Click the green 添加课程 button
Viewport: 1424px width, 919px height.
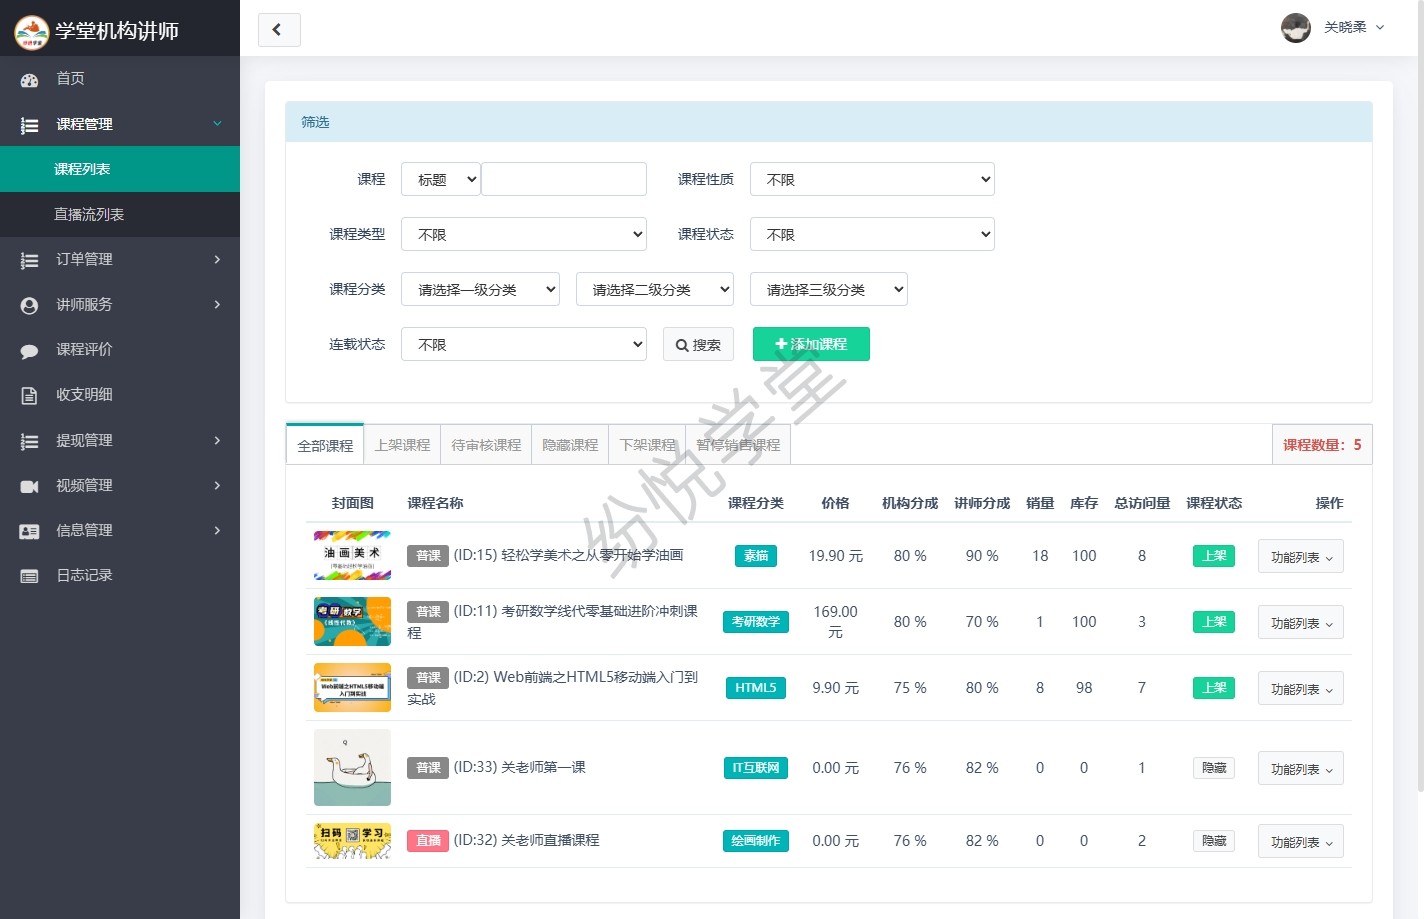pos(811,344)
